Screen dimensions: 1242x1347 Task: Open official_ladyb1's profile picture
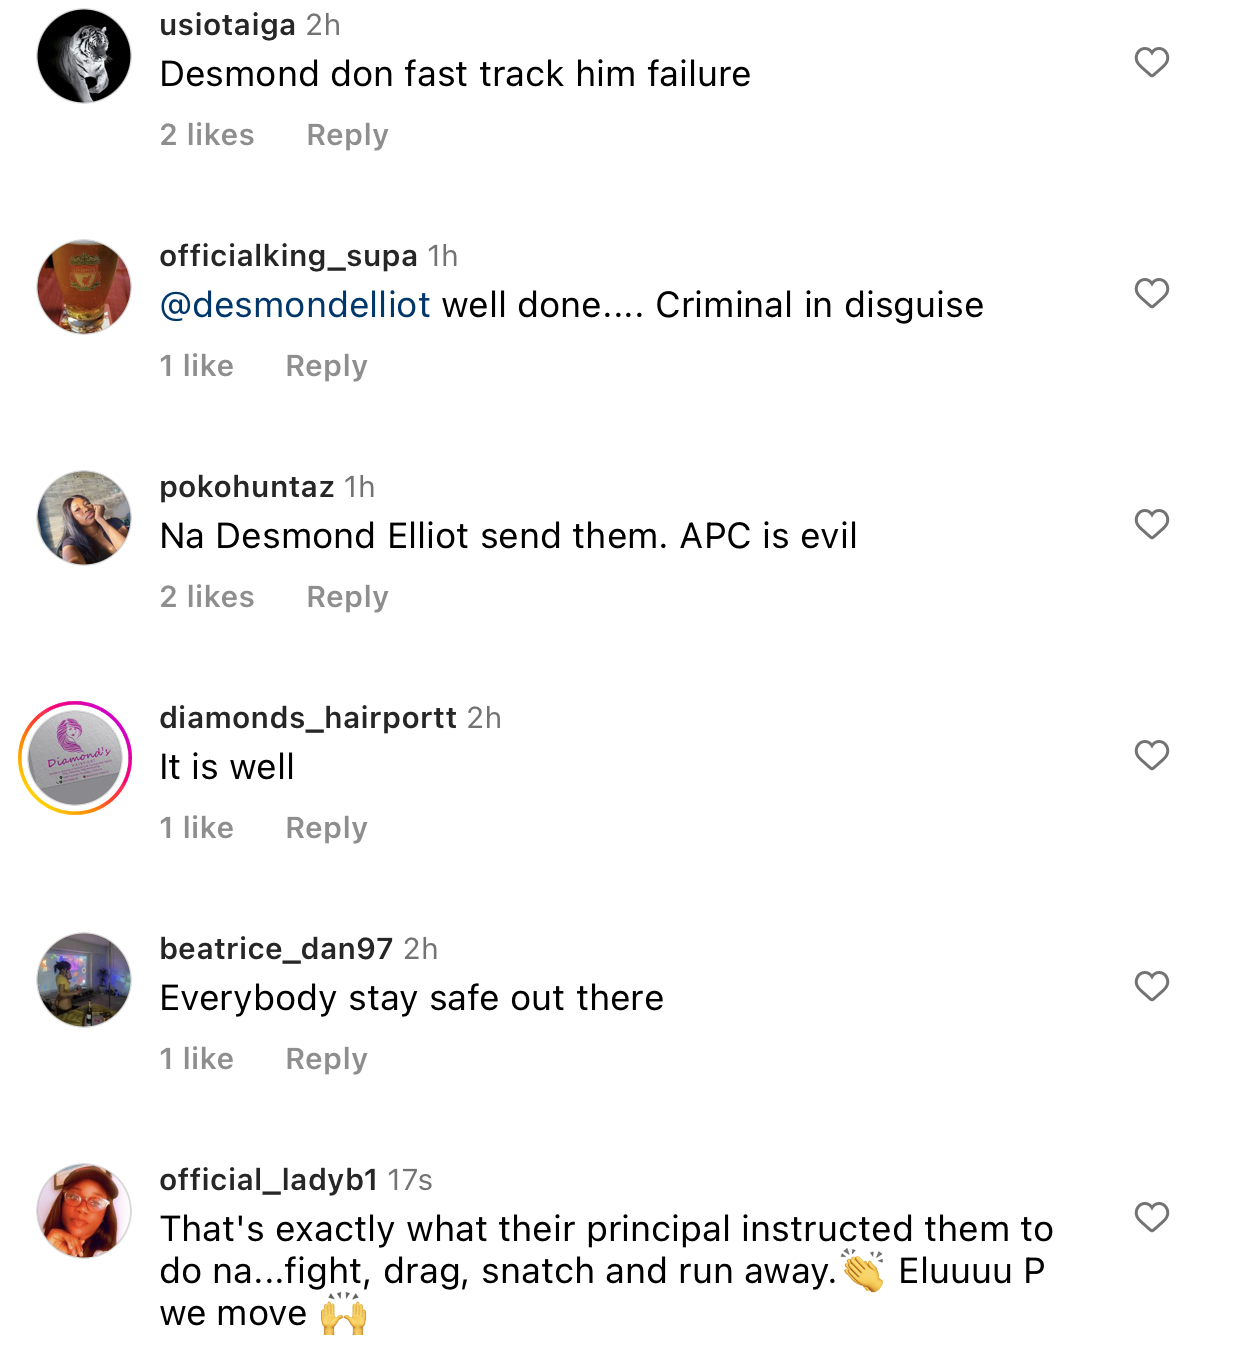pos(84,1211)
